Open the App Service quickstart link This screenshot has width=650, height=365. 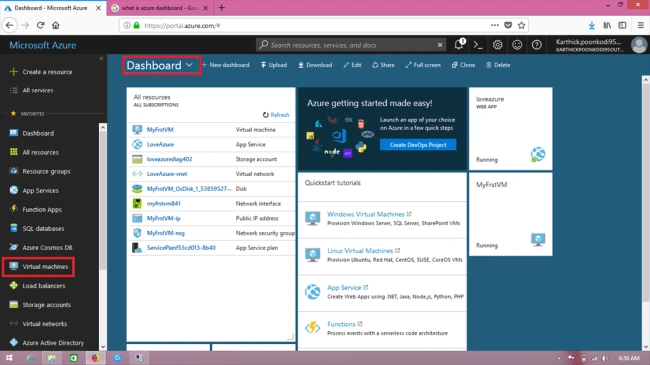point(344,287)
